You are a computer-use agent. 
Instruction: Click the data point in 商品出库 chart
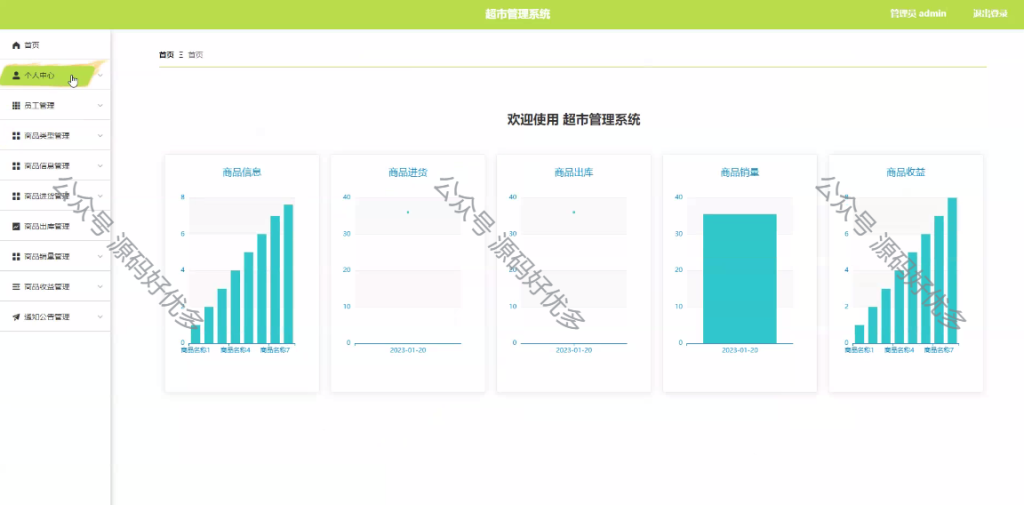574,212
